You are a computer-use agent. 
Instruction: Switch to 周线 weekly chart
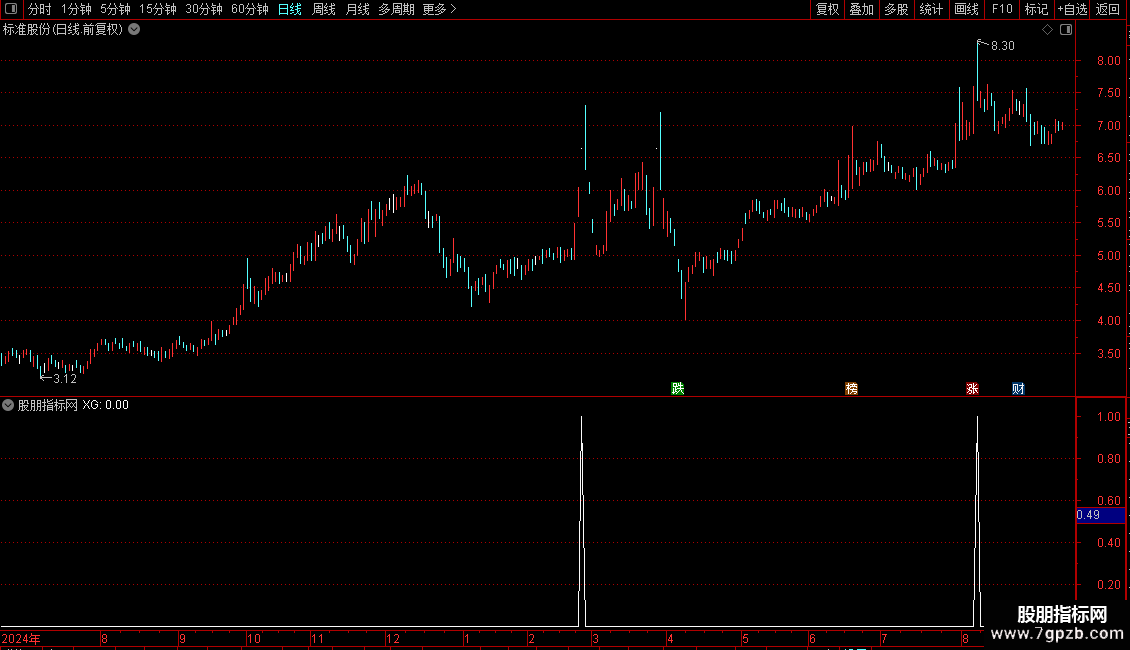pyautogui.click(x=324, y=9)
